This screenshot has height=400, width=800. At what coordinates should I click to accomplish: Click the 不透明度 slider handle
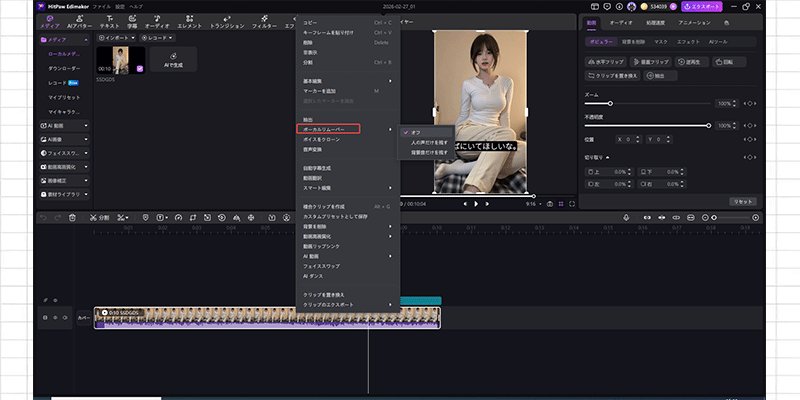[x=709, y=126]
